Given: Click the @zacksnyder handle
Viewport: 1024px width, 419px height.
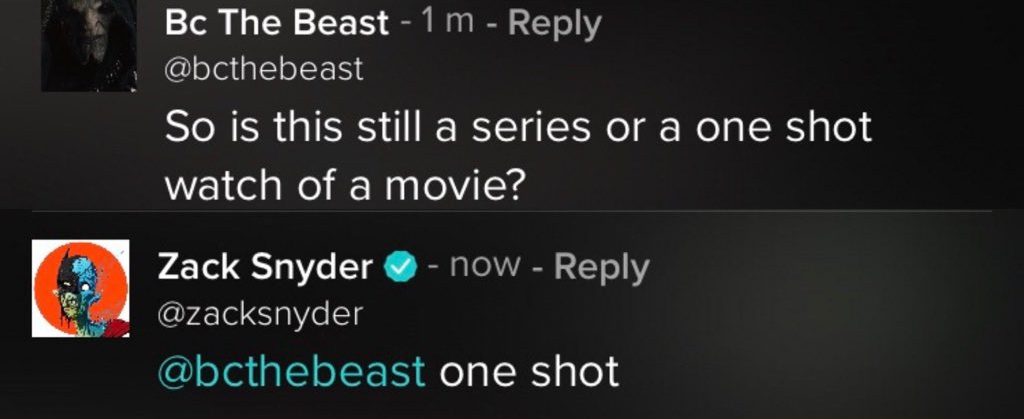Looking at the screenshot, I should (259, 315).
